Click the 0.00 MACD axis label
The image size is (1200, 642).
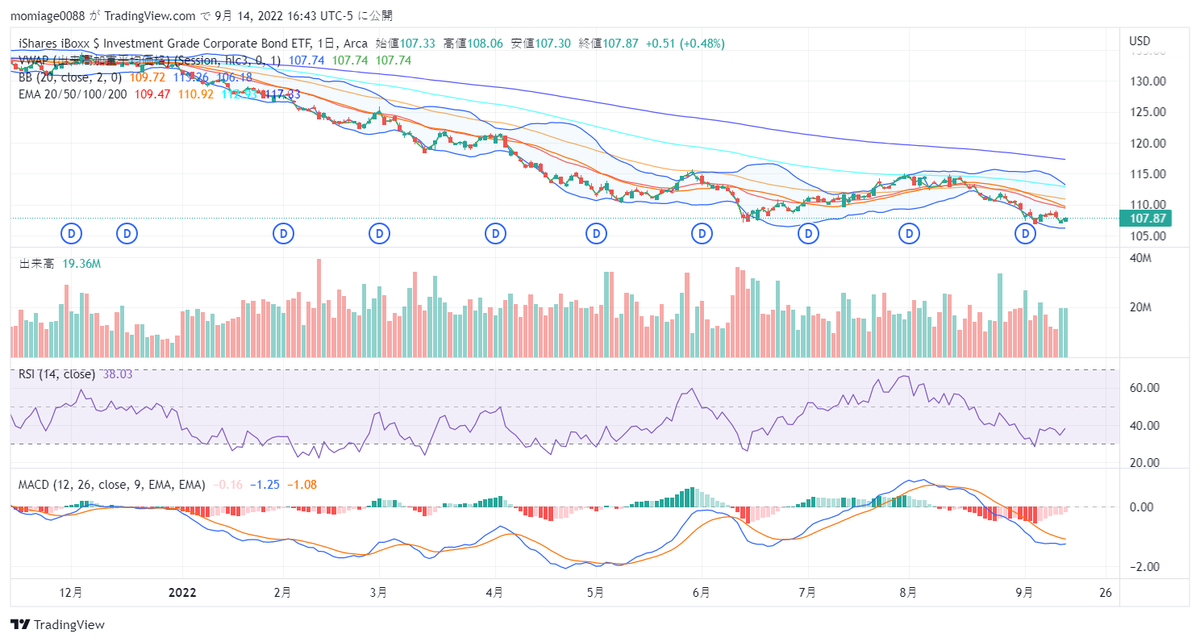coord(1142,507)
